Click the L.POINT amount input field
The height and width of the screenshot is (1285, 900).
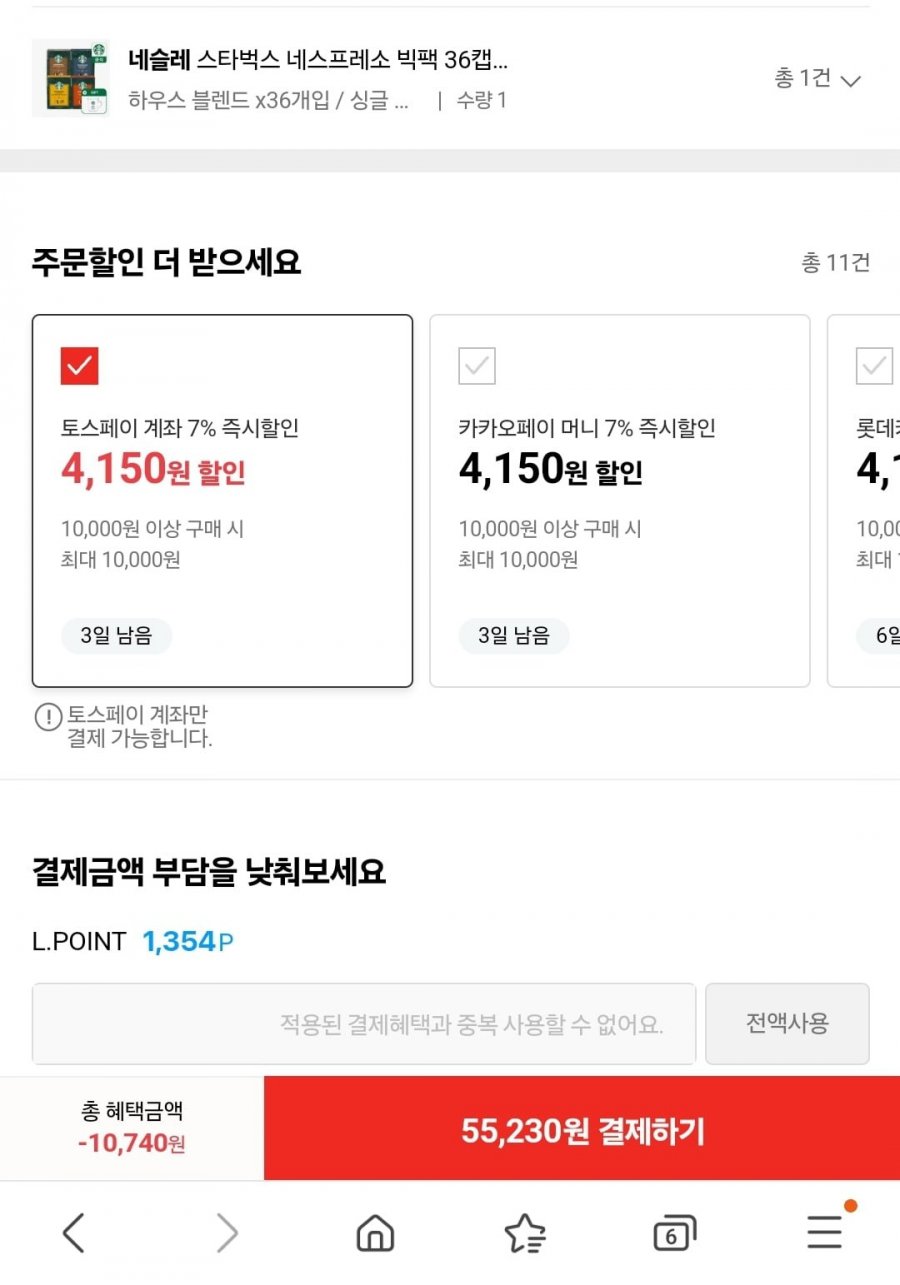[x=364, y=1023]
